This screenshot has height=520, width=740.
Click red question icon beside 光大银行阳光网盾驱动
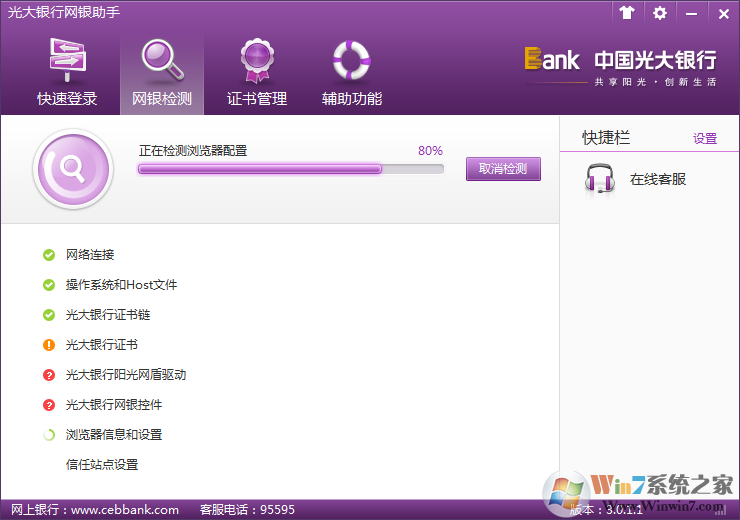click(x=49, y=375)
